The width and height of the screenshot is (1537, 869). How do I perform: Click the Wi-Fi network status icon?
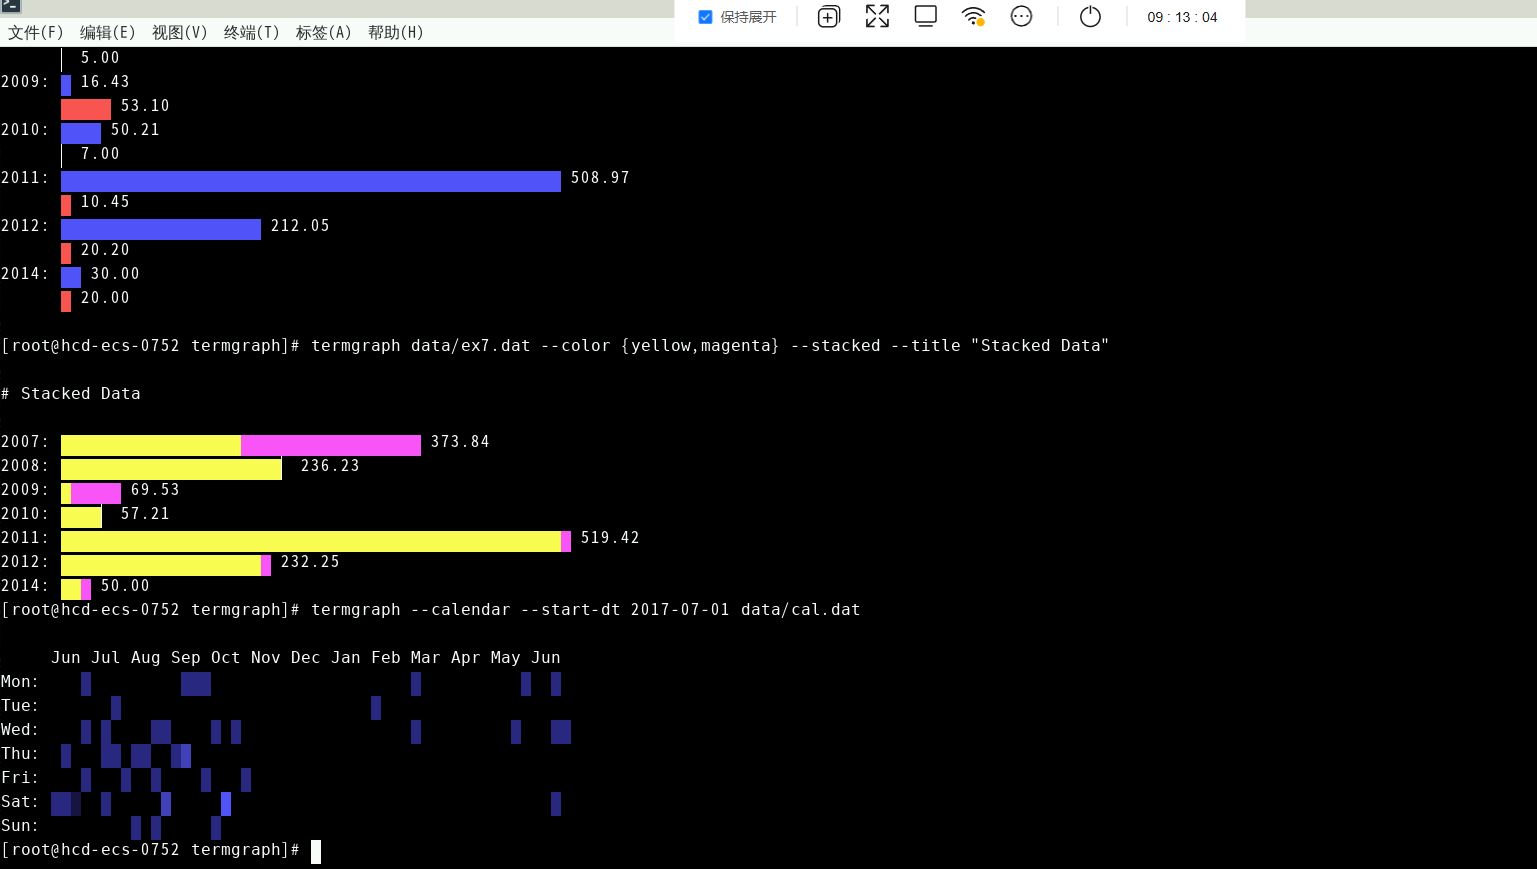pyautogui.click(x=973, y=17)
